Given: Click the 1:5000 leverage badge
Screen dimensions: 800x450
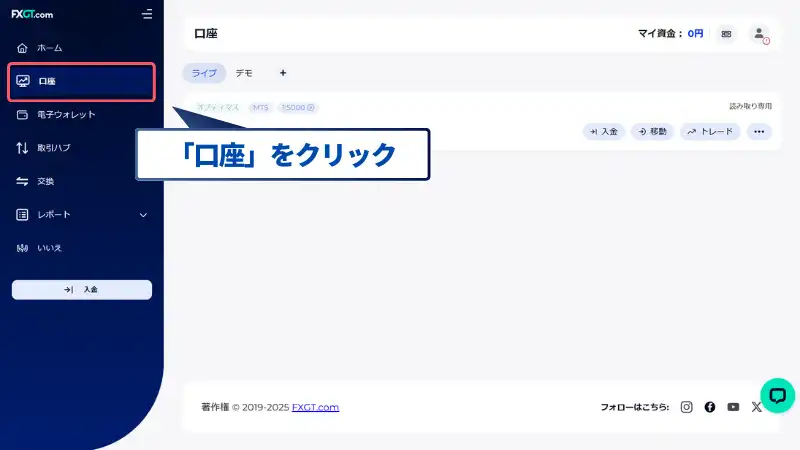Looking at the screenshot, I should pyautogui.click(x=298, y=108).
